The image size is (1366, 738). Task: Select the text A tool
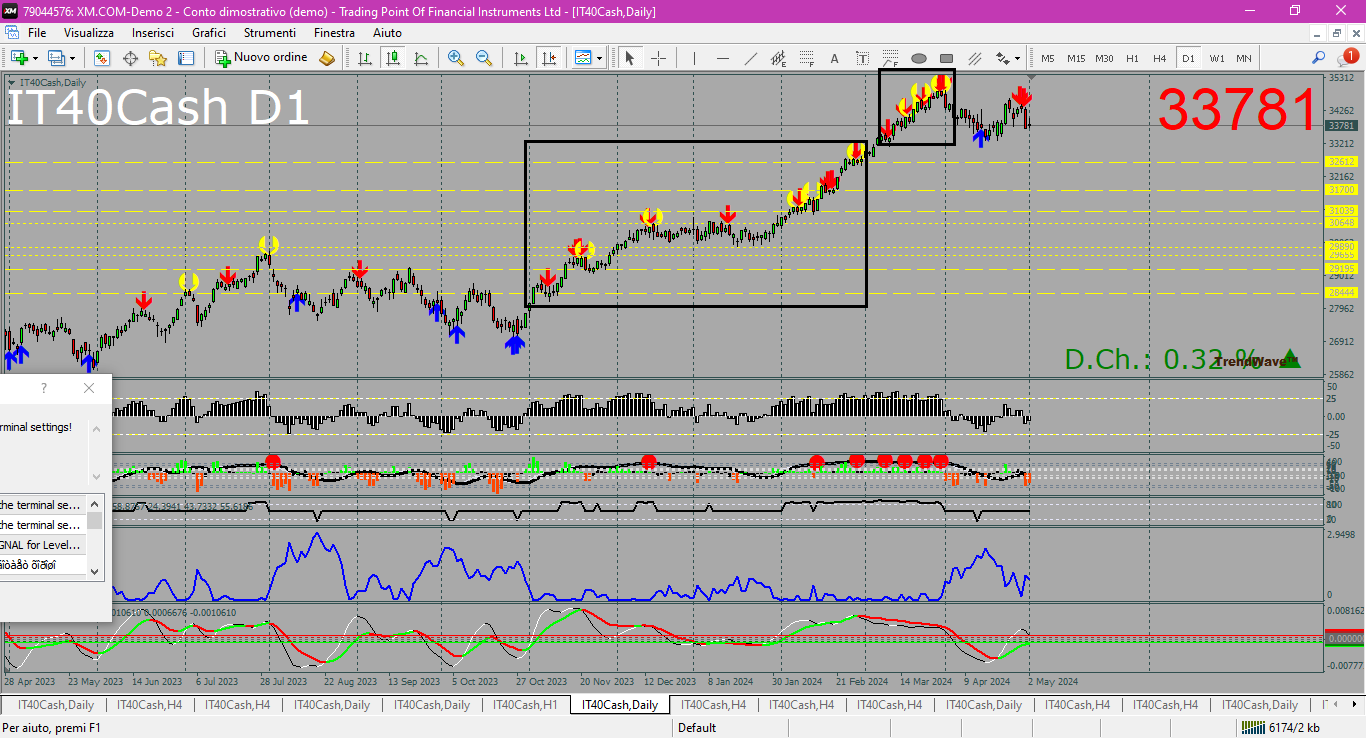835,58
